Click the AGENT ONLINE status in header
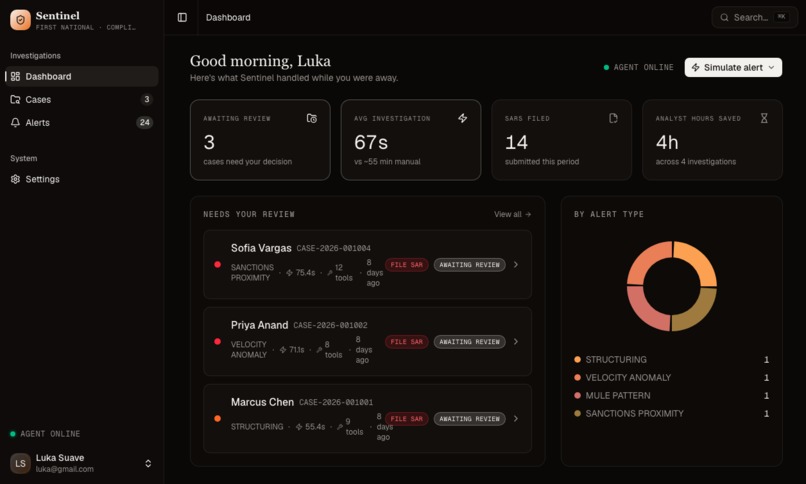Viewport: 806px width, 484px height. 638,67
